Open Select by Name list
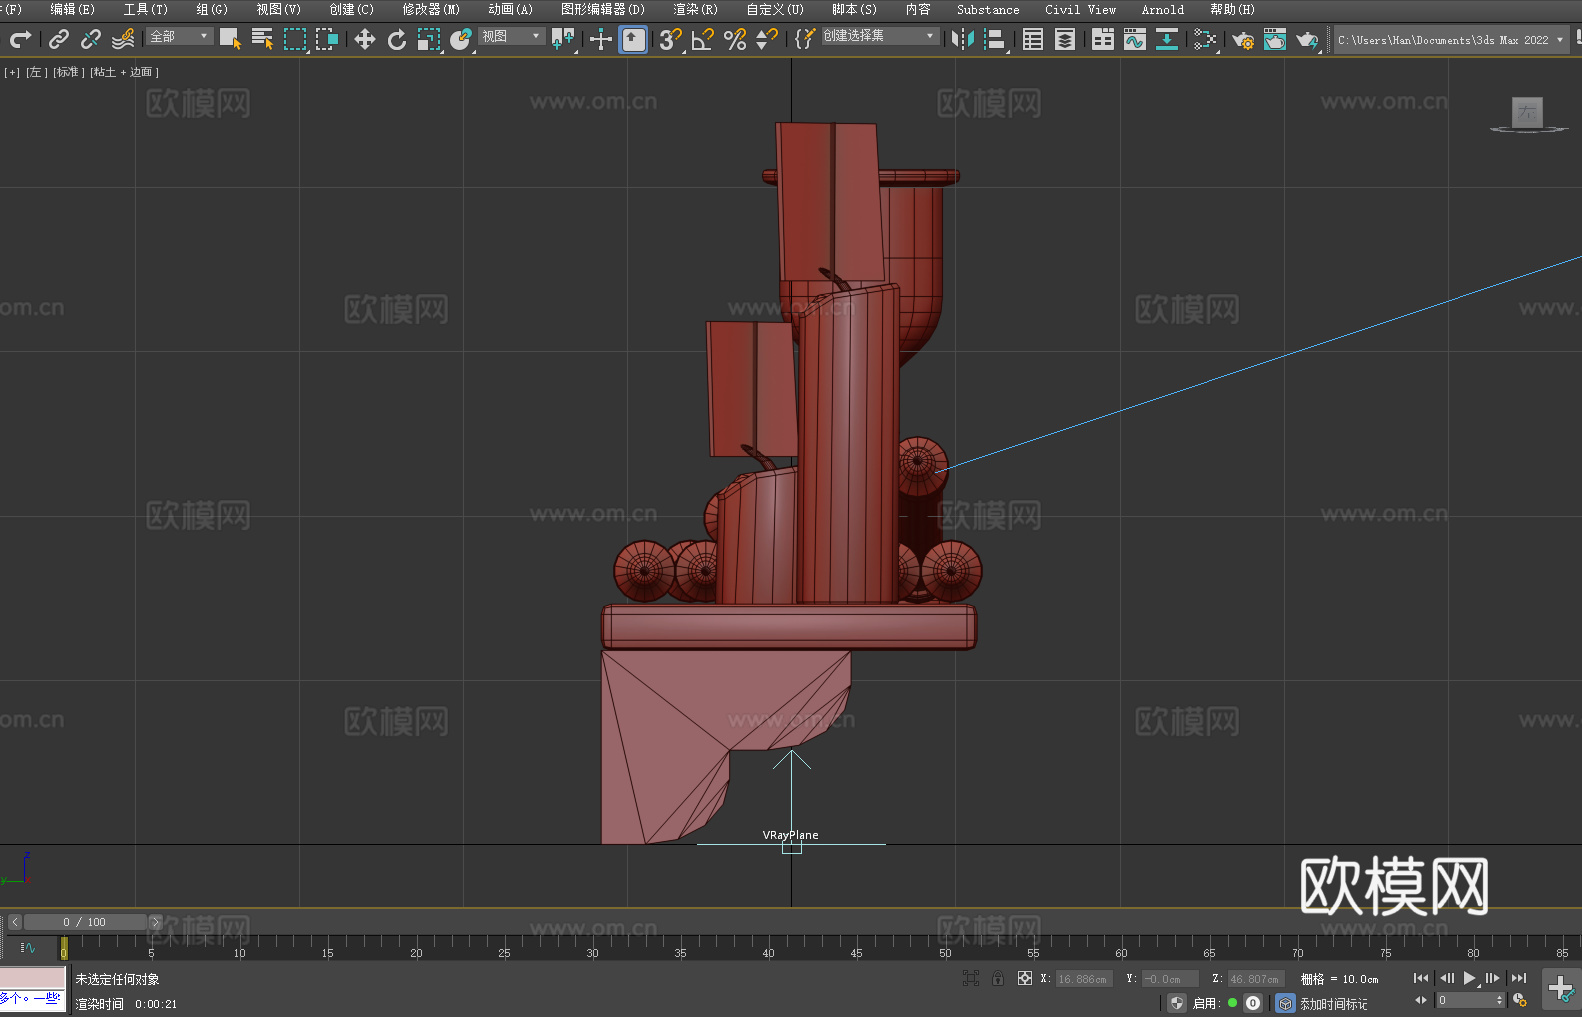 coord(263,39)
